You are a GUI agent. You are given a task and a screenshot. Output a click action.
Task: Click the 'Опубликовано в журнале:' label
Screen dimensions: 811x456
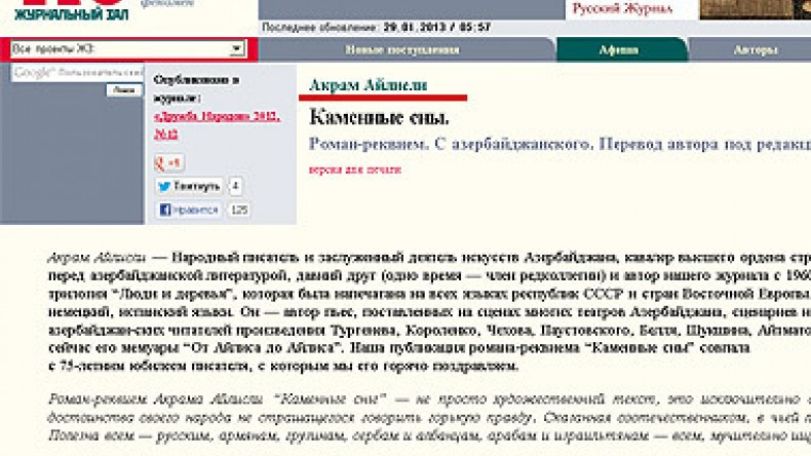coord(196,89)
